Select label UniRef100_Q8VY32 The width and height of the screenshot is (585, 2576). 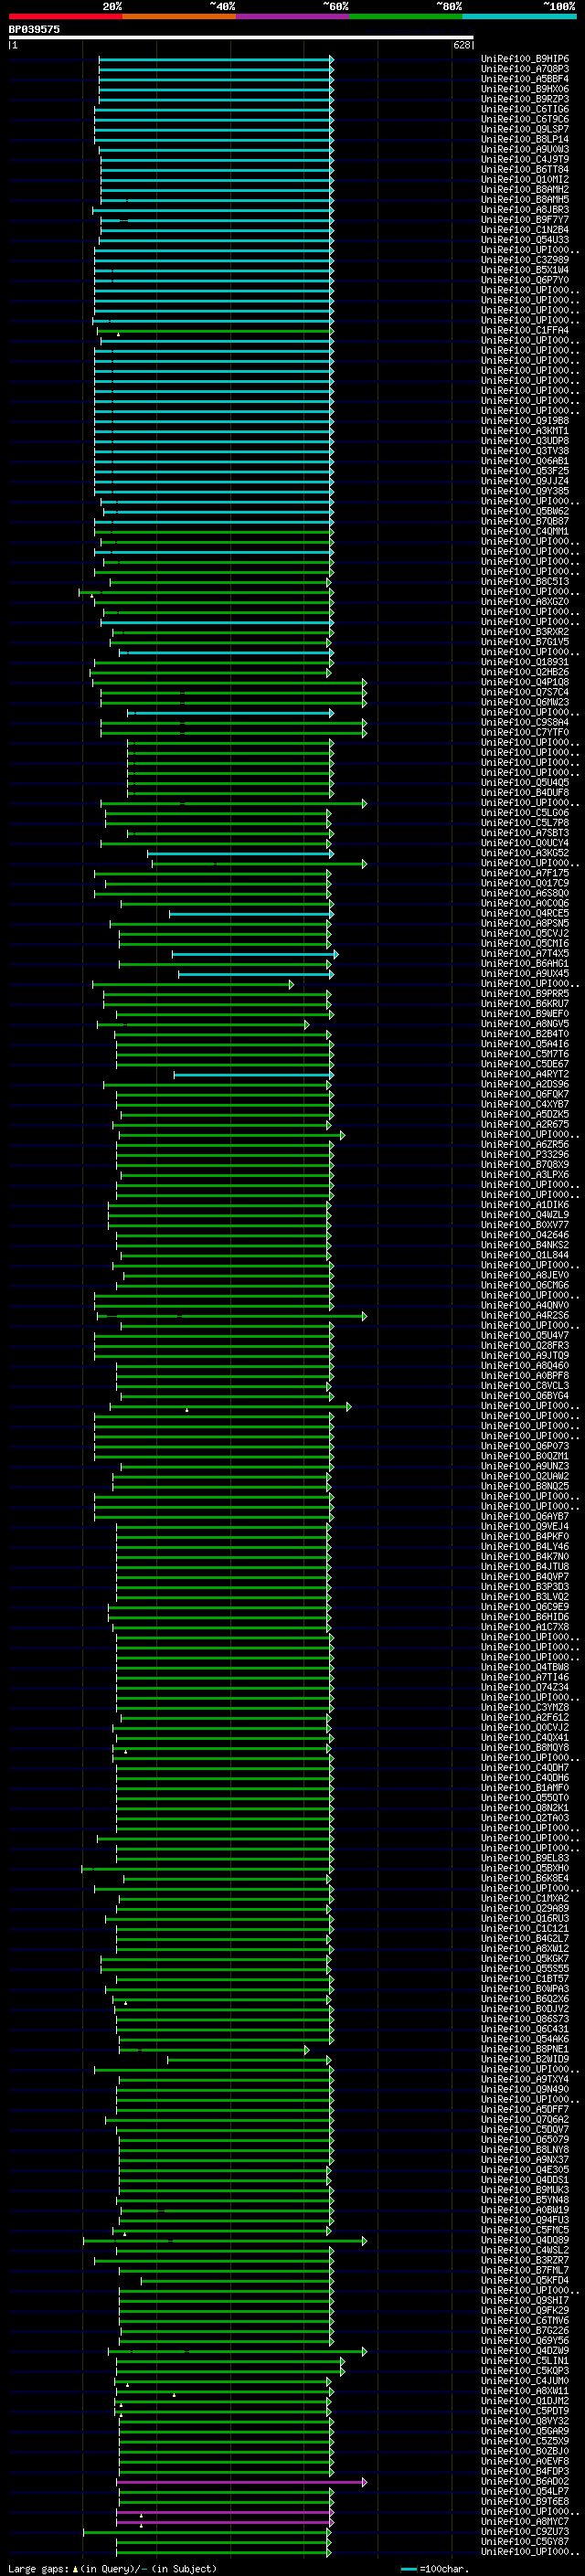tap(525, 2421)
